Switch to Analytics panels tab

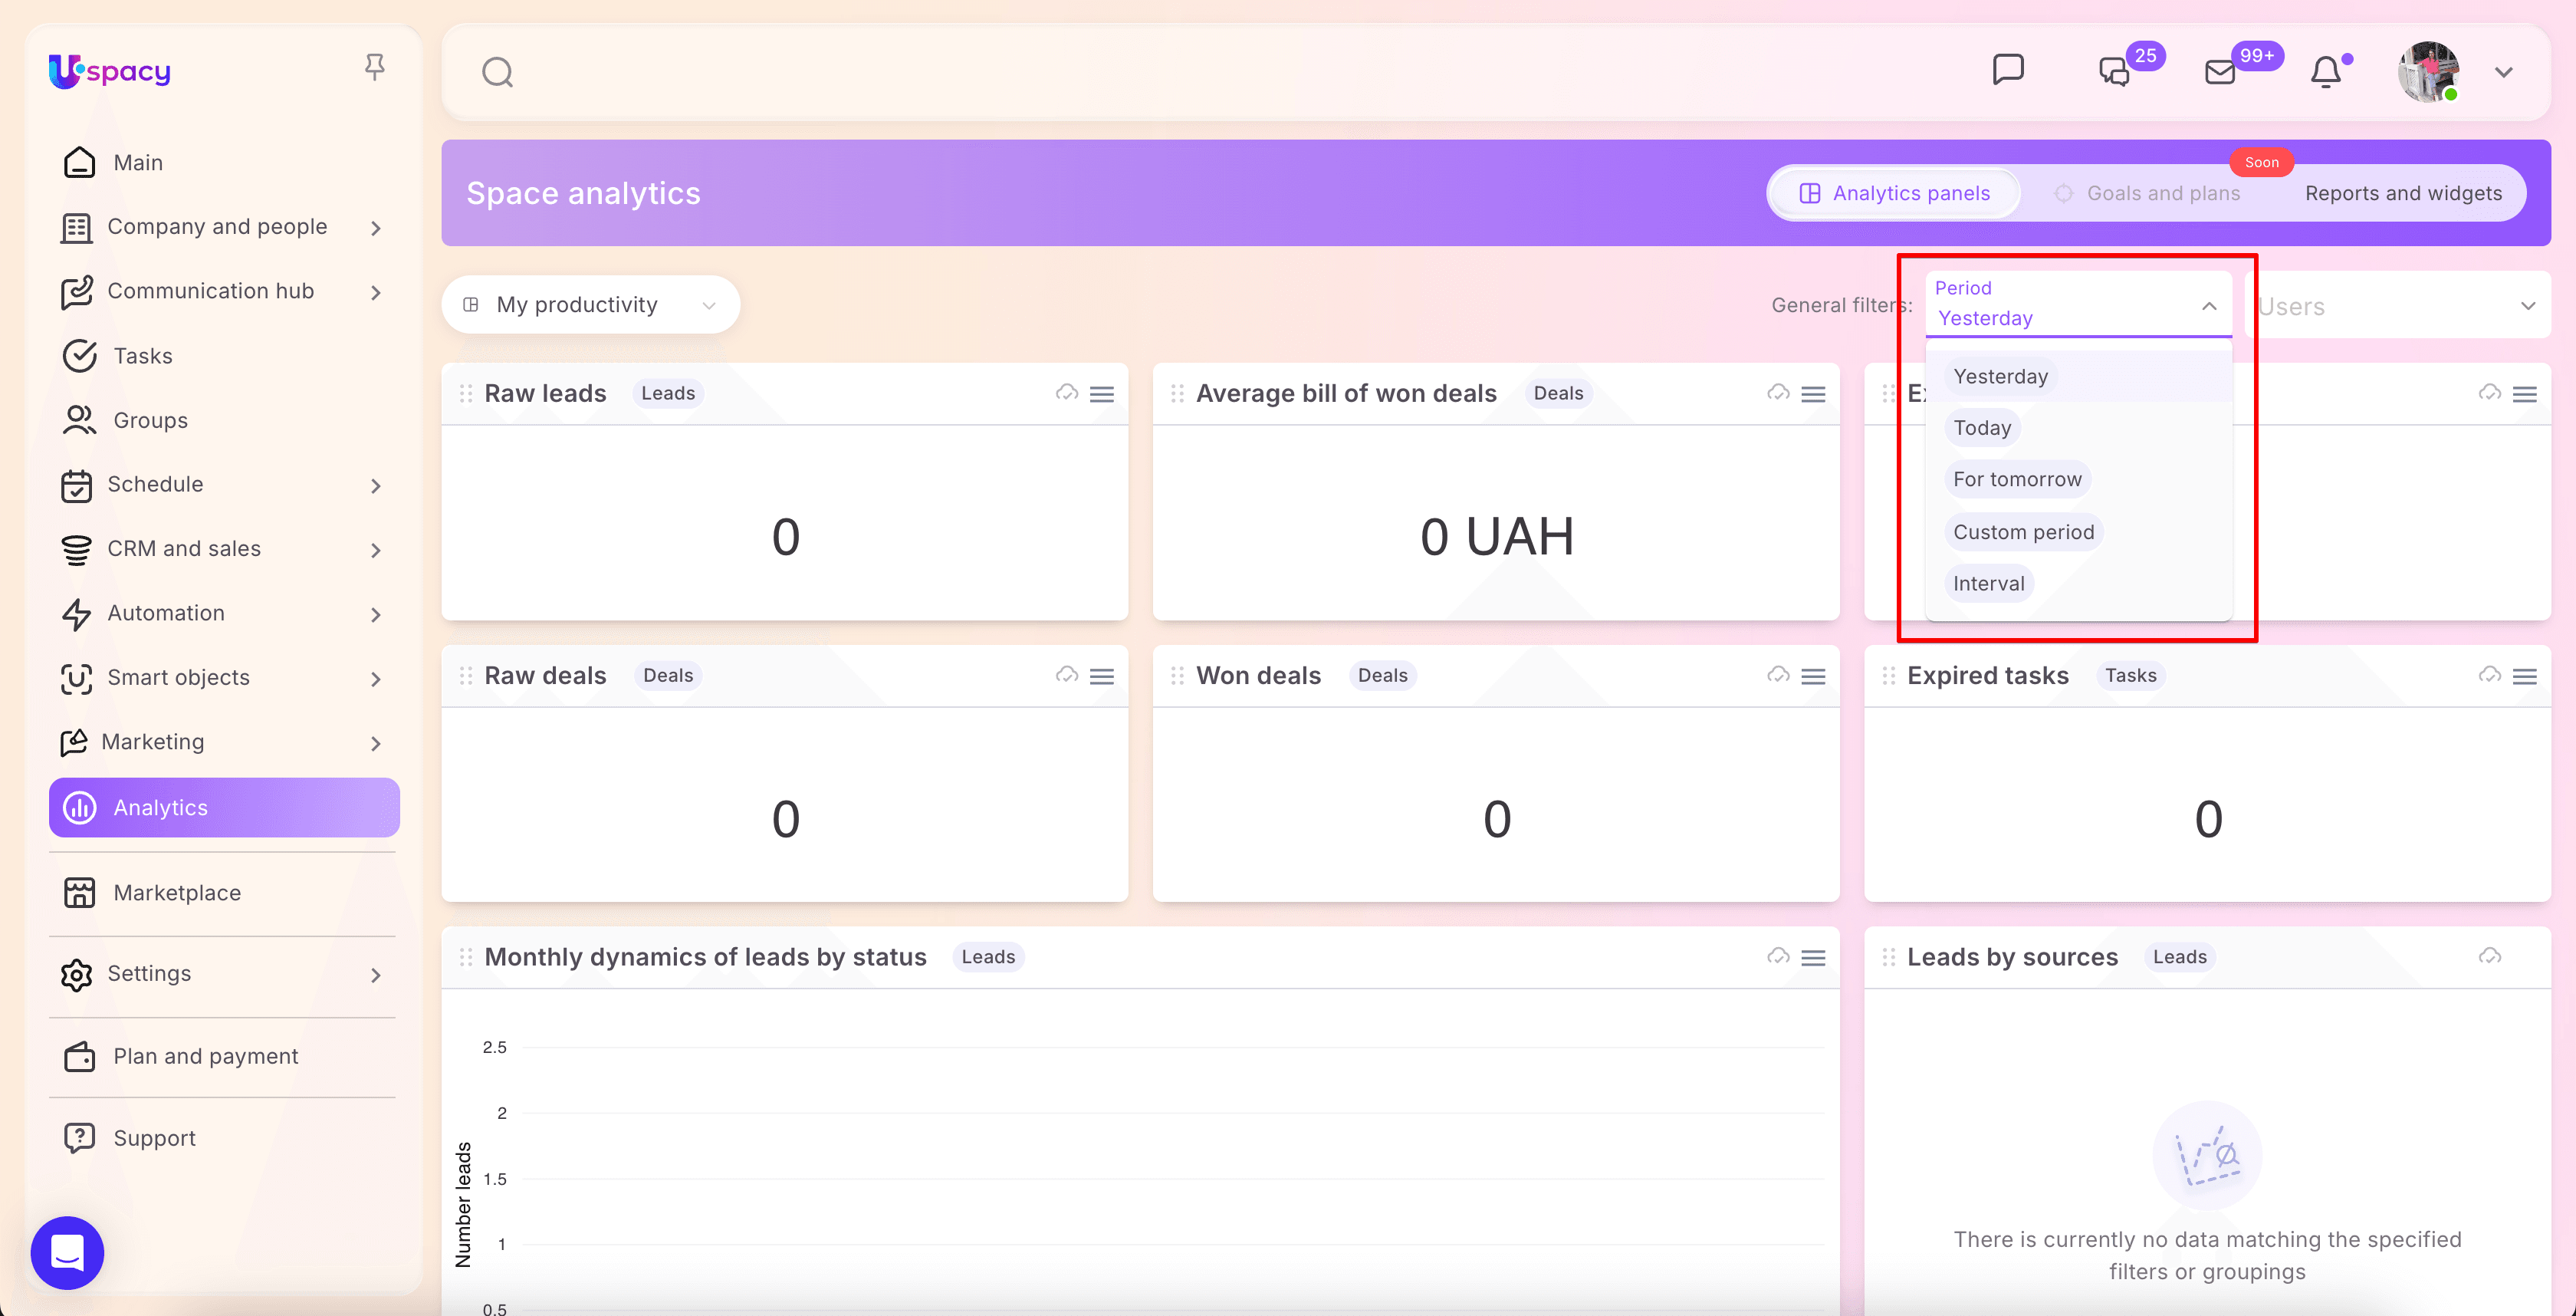tap(1894, 193)
